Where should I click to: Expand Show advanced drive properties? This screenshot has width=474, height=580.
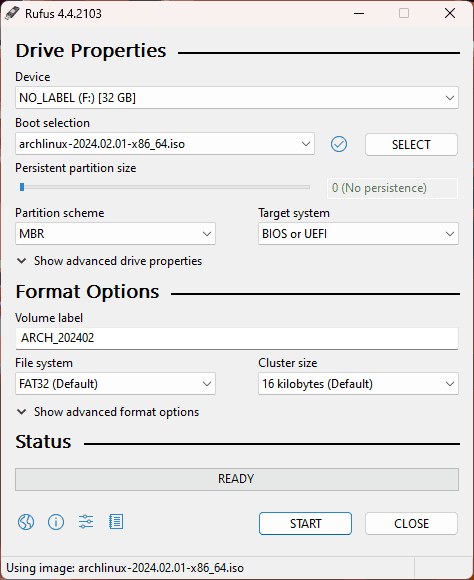110,261
